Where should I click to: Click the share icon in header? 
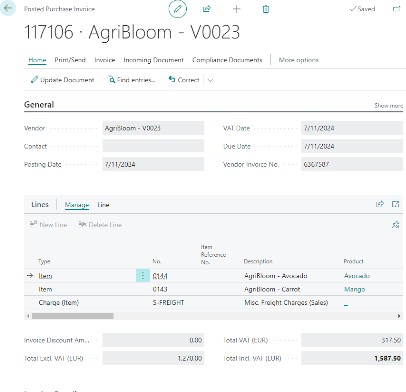tap(207, 9)
